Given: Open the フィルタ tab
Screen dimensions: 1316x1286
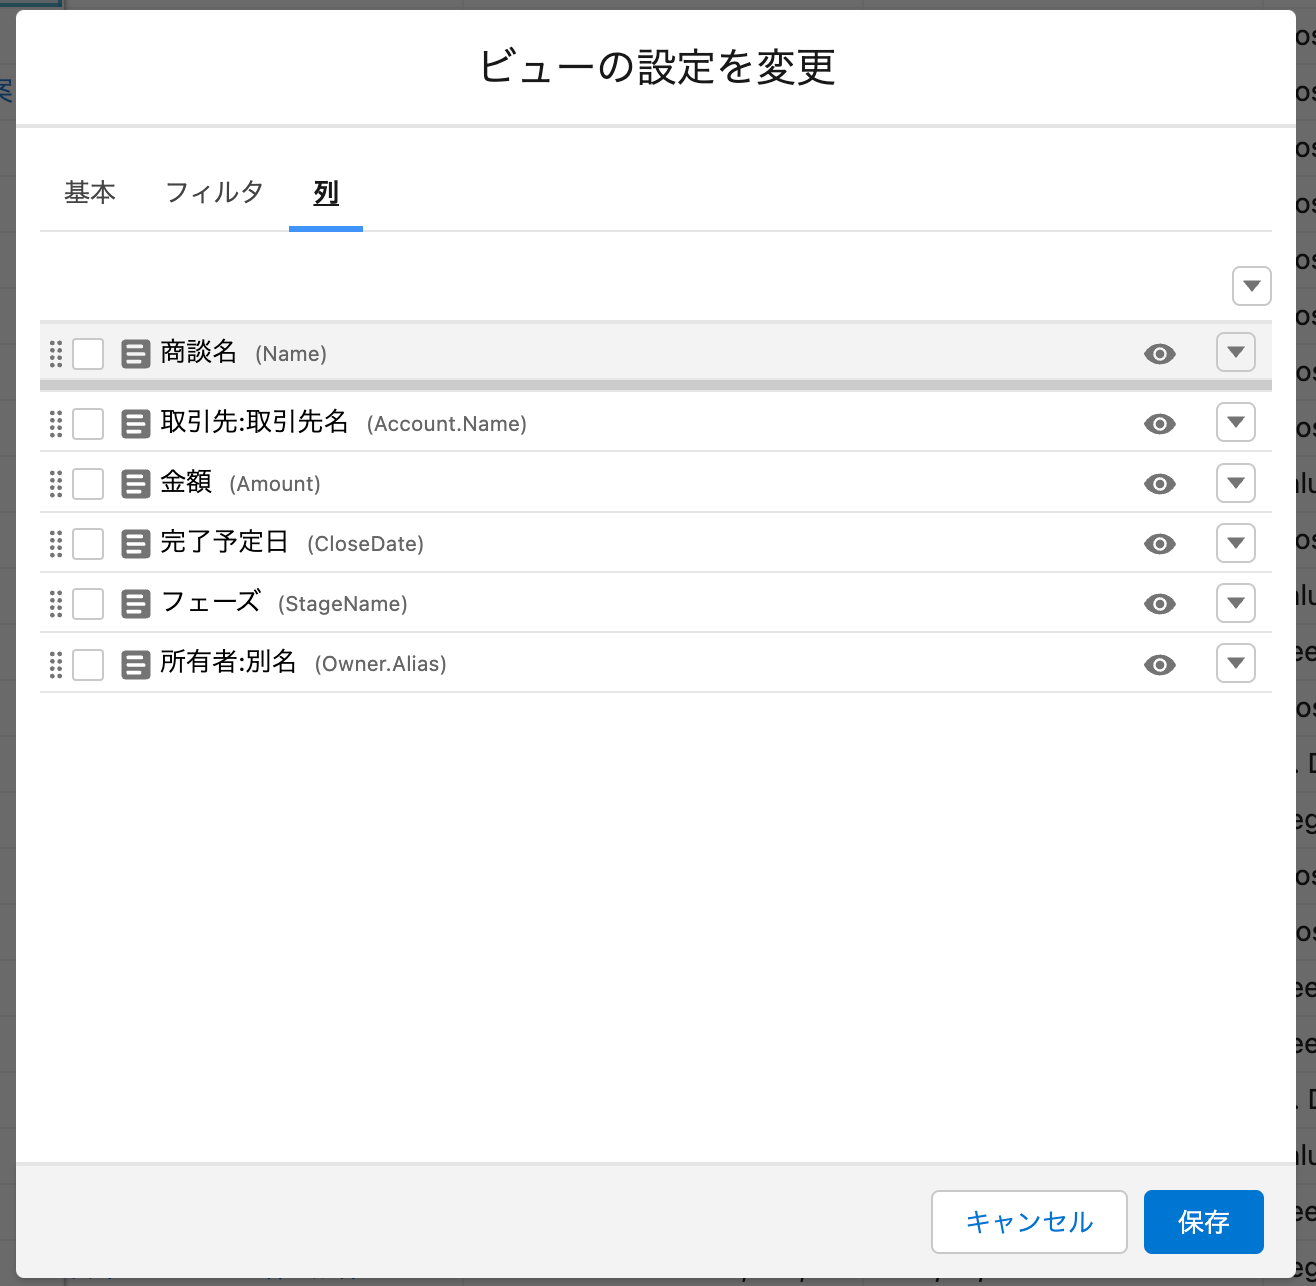Looking at the screenshot, I should pos(214,192).
